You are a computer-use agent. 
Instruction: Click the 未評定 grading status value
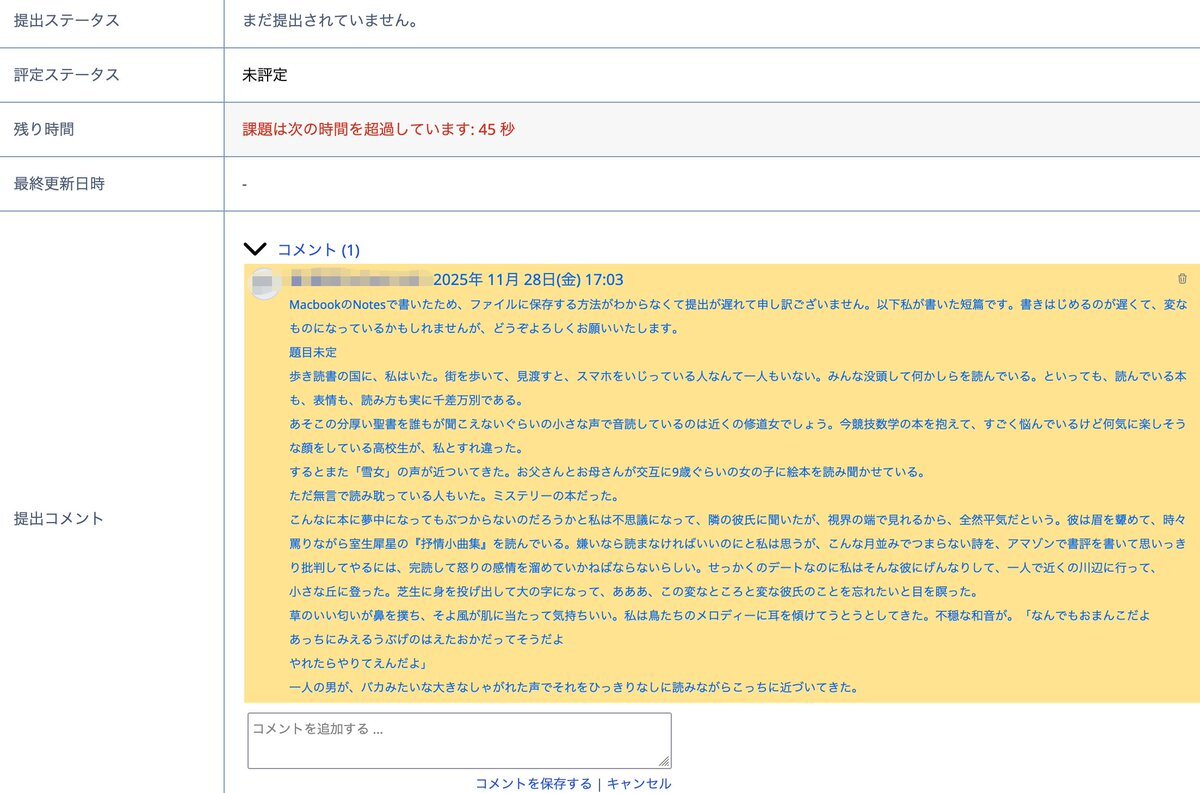click(x=264, y=75)
